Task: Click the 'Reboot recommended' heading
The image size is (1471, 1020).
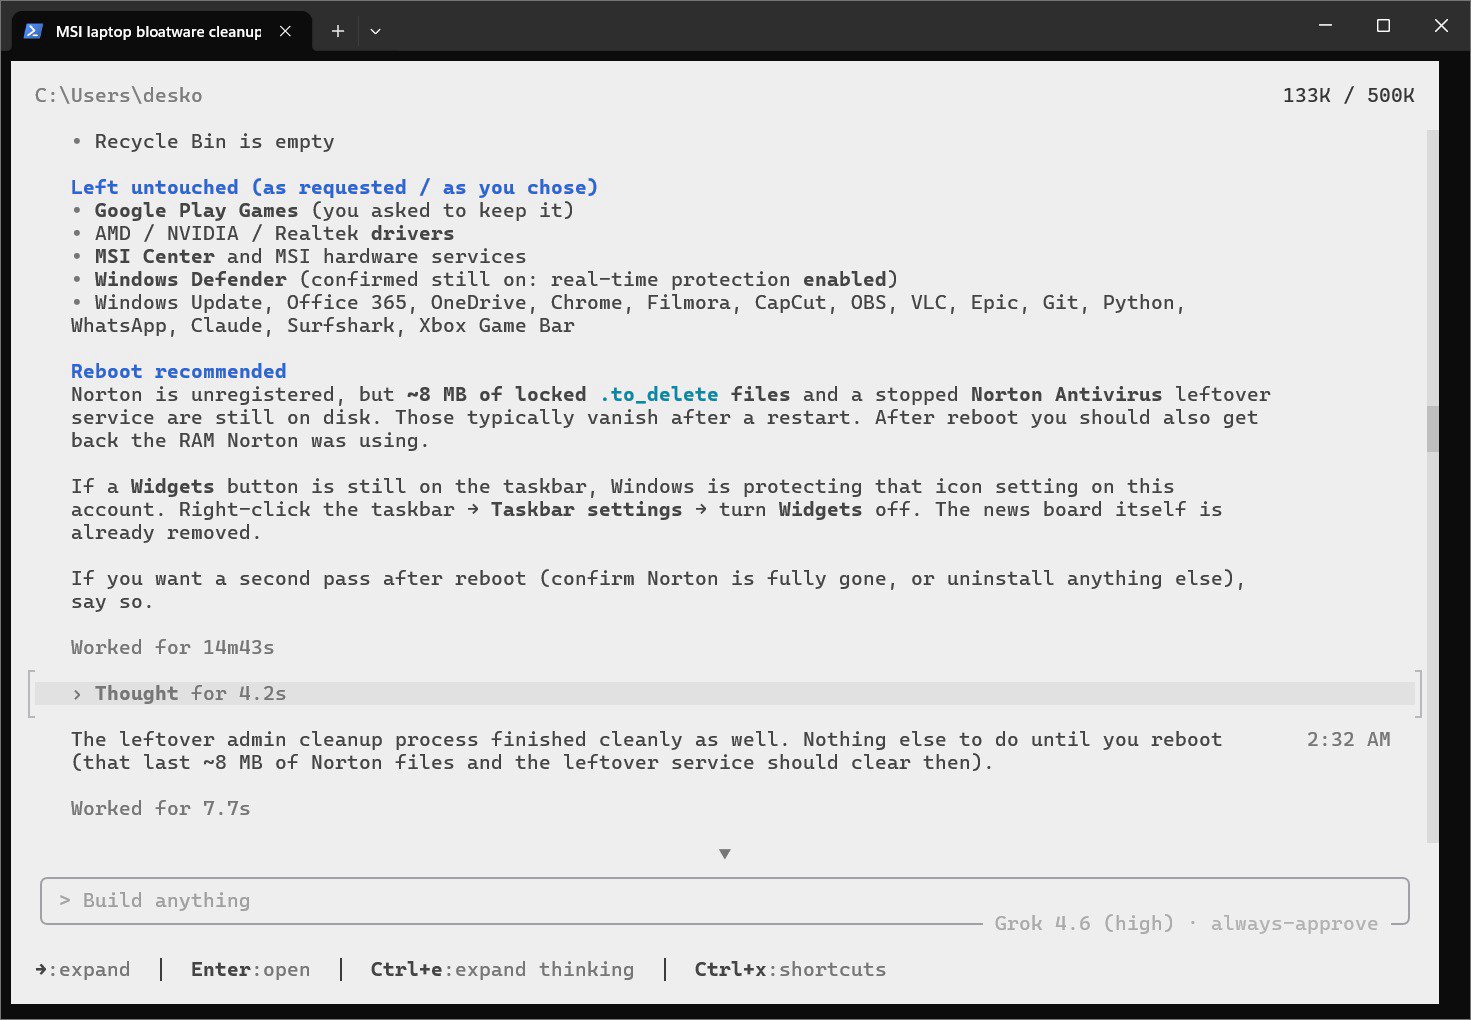Action: point(179,371)
